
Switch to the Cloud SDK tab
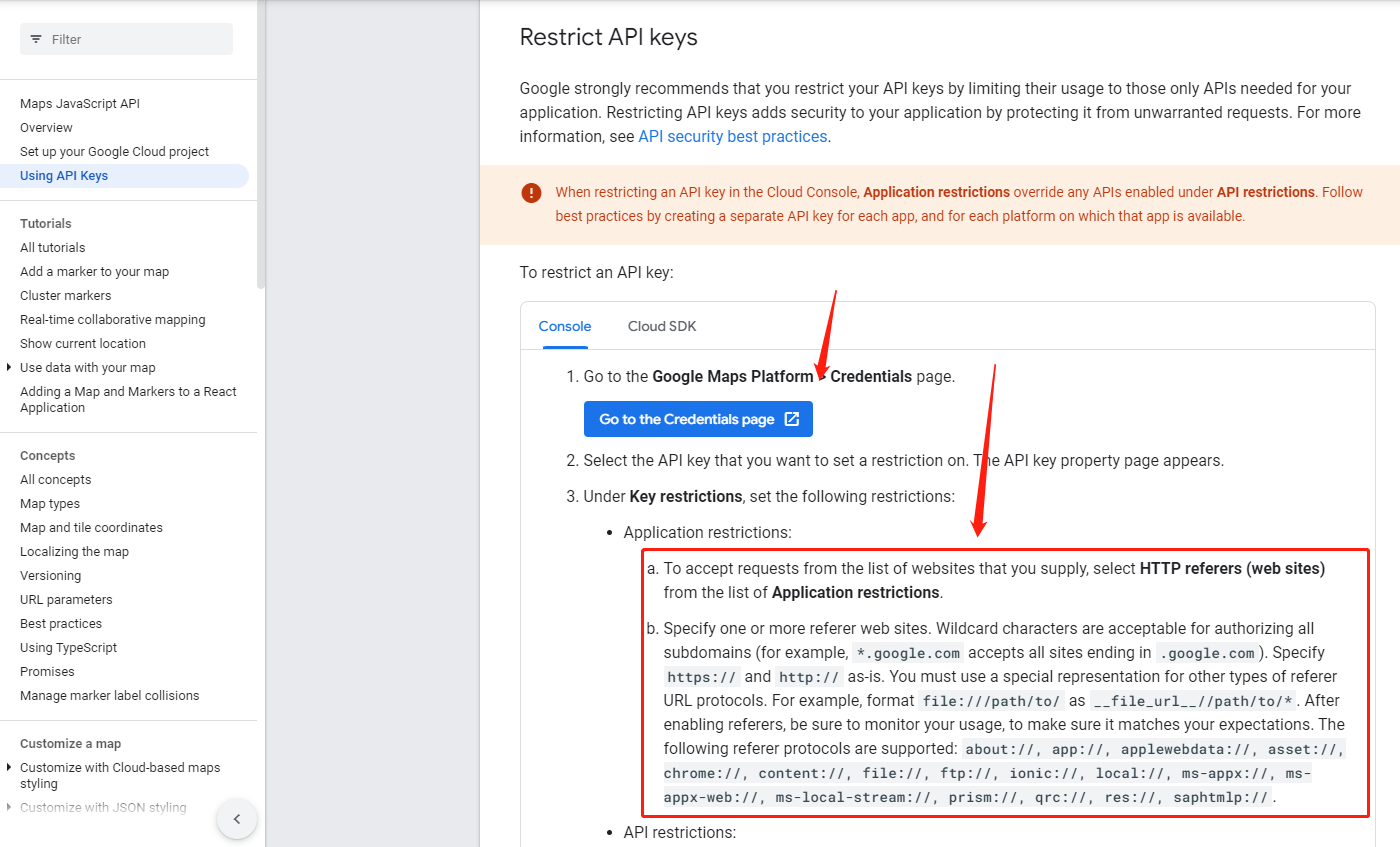662,326
